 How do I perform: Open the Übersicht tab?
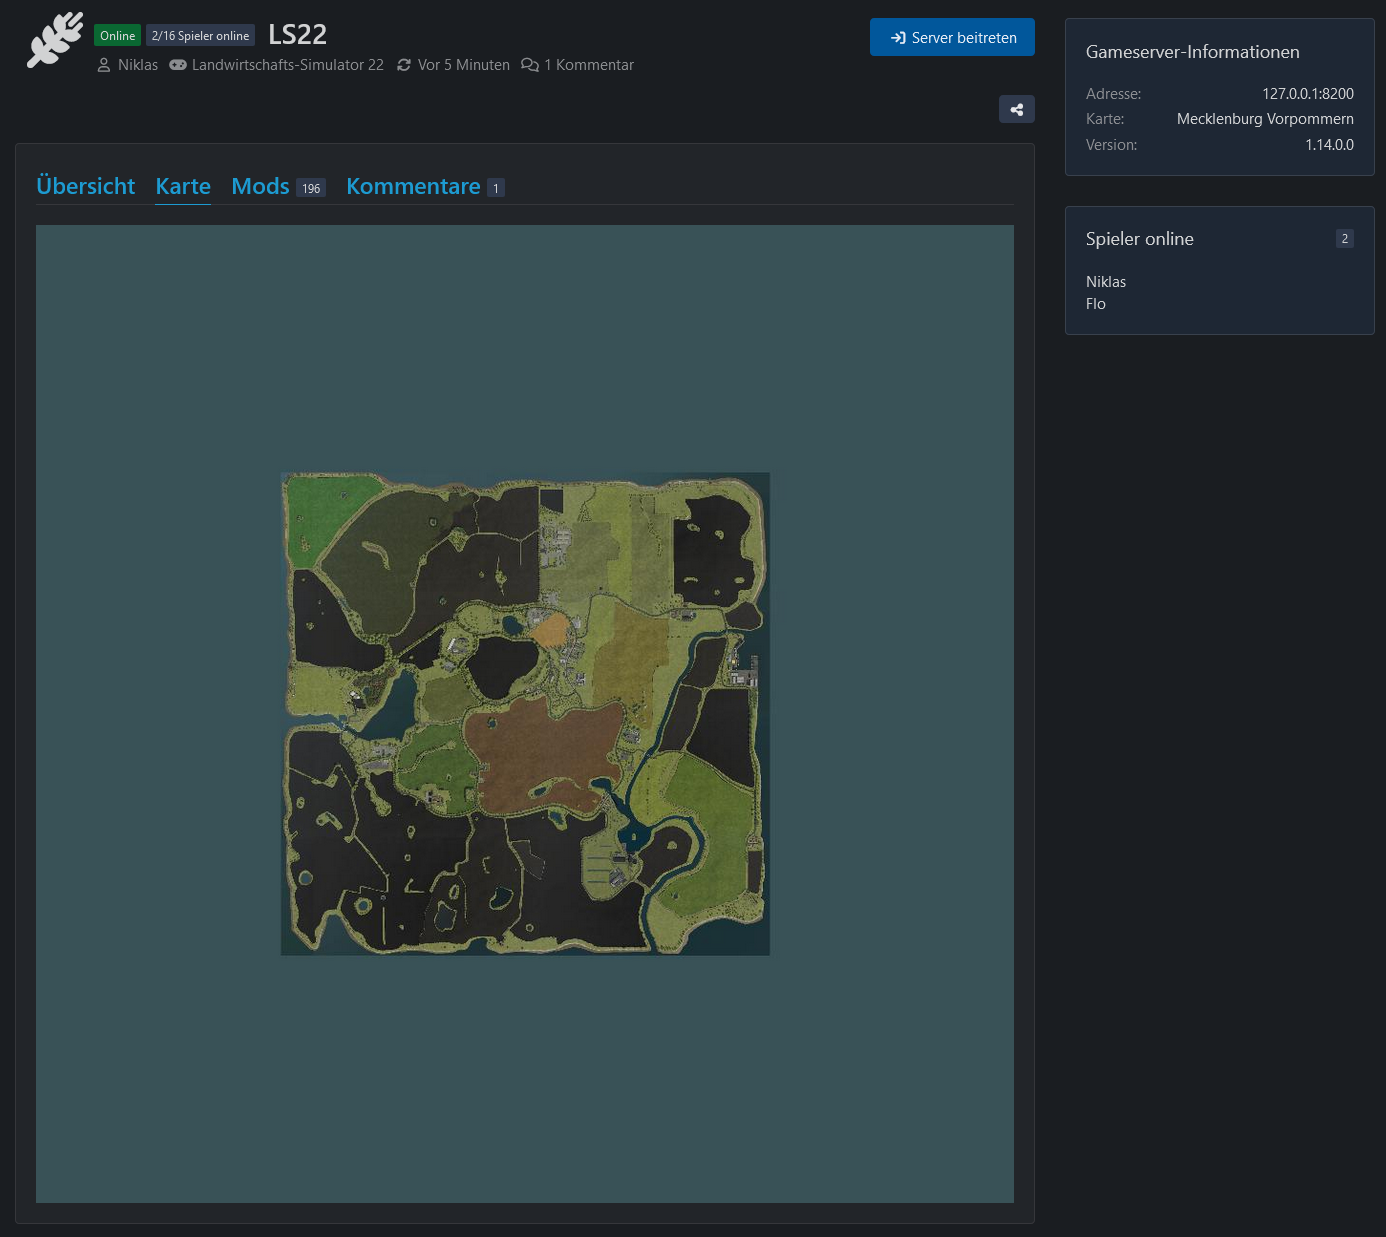(85, 186)
